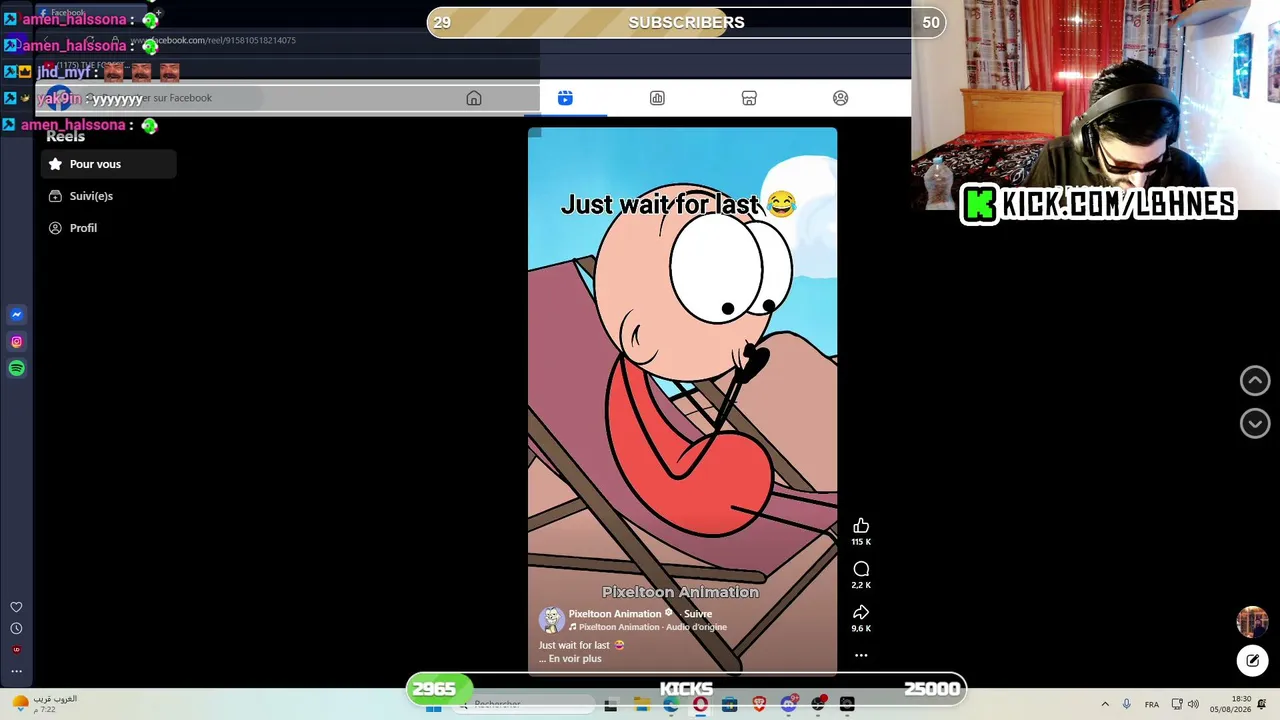Open Brave browser from taskbar
This screenshot has width=1280, height=720.
tap(759, 705)
